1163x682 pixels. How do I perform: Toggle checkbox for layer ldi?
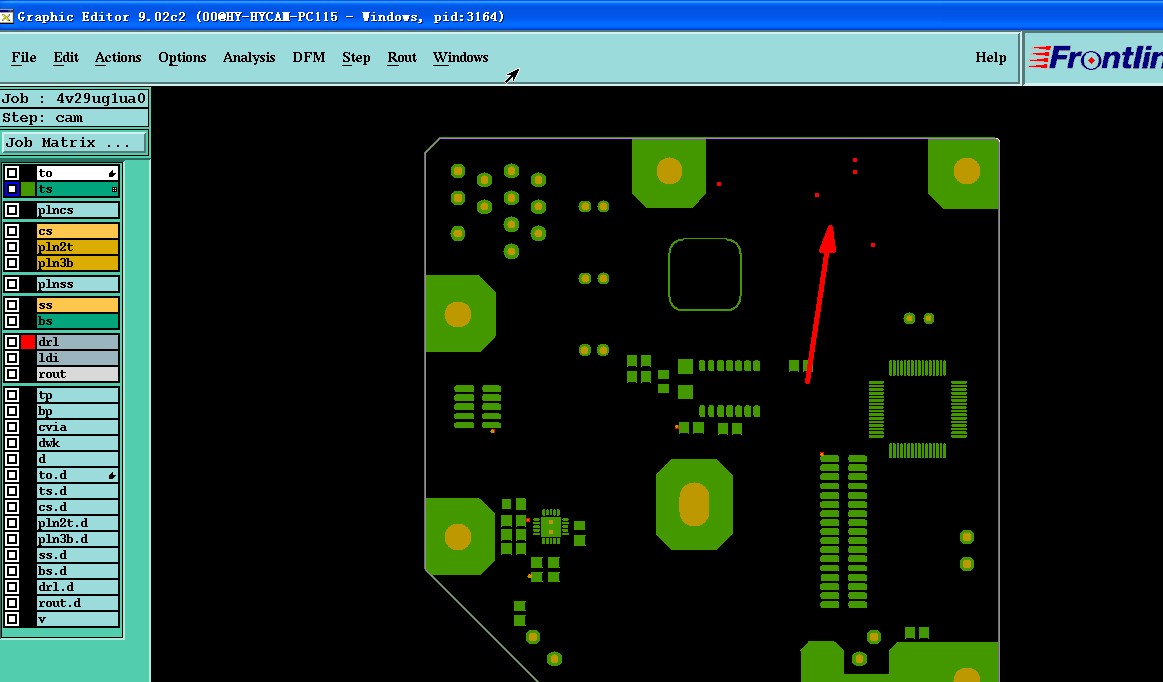12,358
